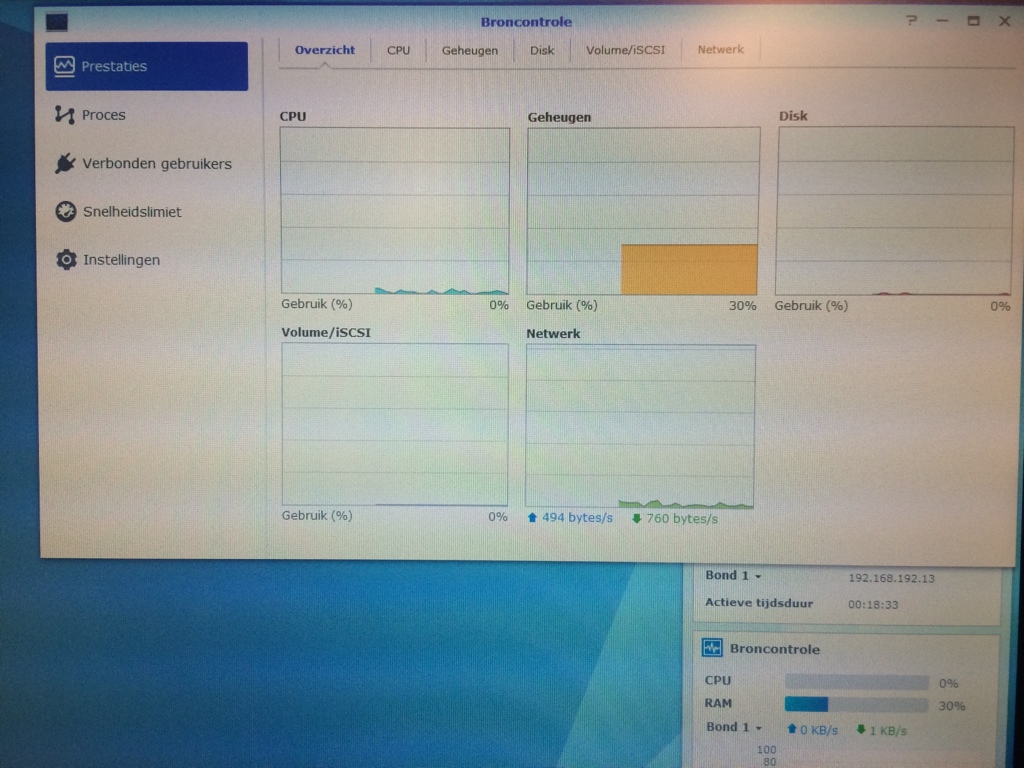The width and height of the screenshot is (1024, 768).
Task: Open the Snelheidslimiet gauge icon
Action: (65, 211)
